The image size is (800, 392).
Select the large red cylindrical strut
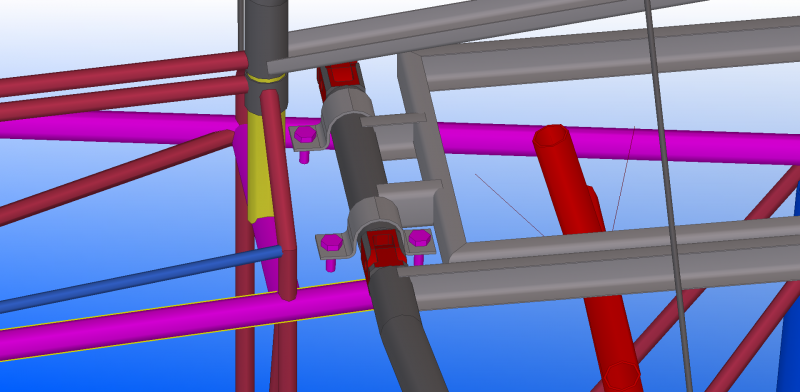click(587, 255)
